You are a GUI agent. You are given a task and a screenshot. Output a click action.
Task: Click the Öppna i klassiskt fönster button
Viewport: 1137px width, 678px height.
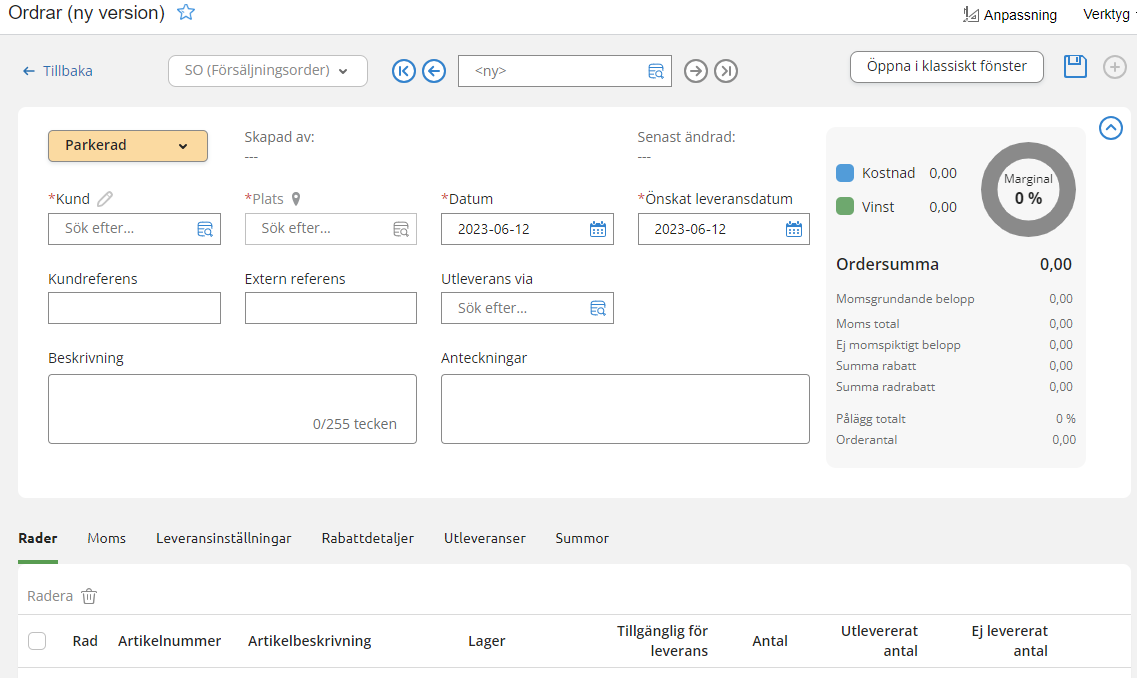(x=946, y=67)
